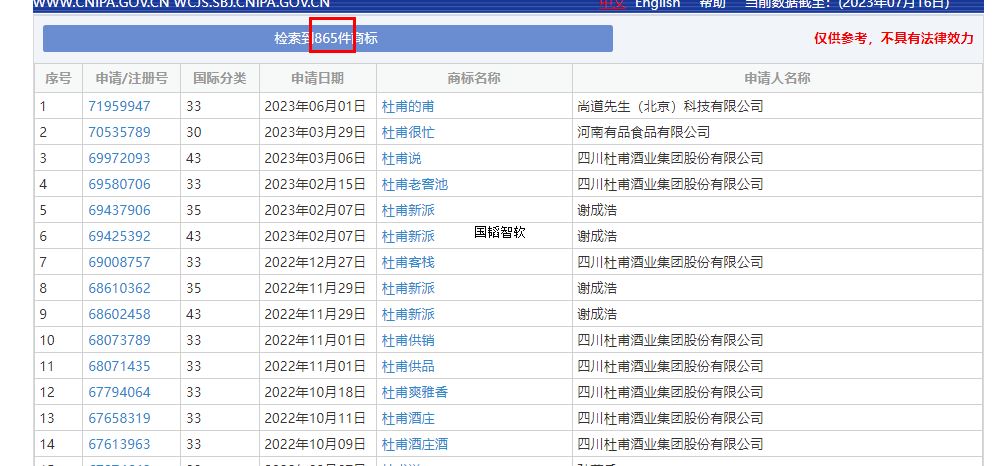Select the date 2022年10月09日
The height and width of the screenshot is (466, 1002).
click(x=315, y=444)
